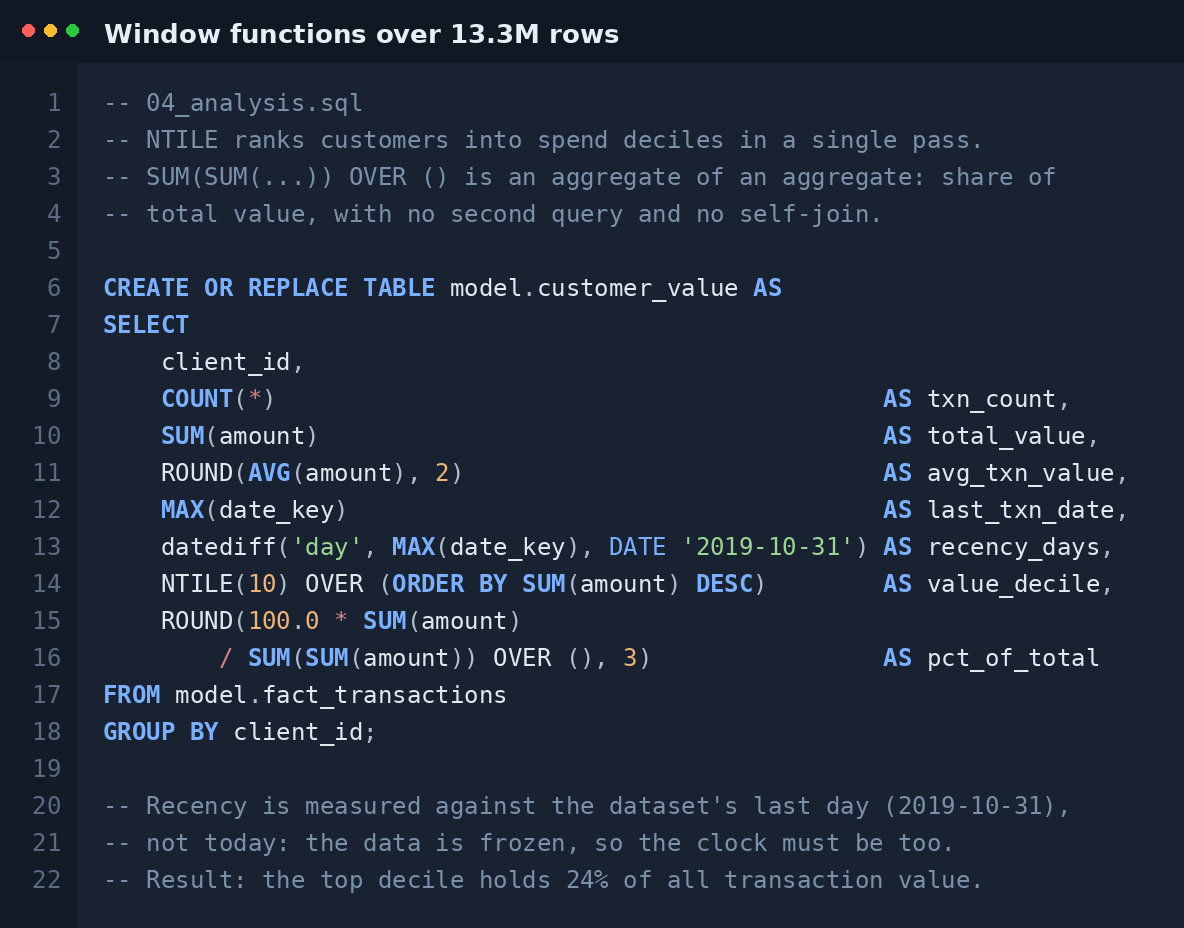Click 'self-join.' in line 4 comment
This screenshot has height=928, width=1184.
tap(810, 214)
